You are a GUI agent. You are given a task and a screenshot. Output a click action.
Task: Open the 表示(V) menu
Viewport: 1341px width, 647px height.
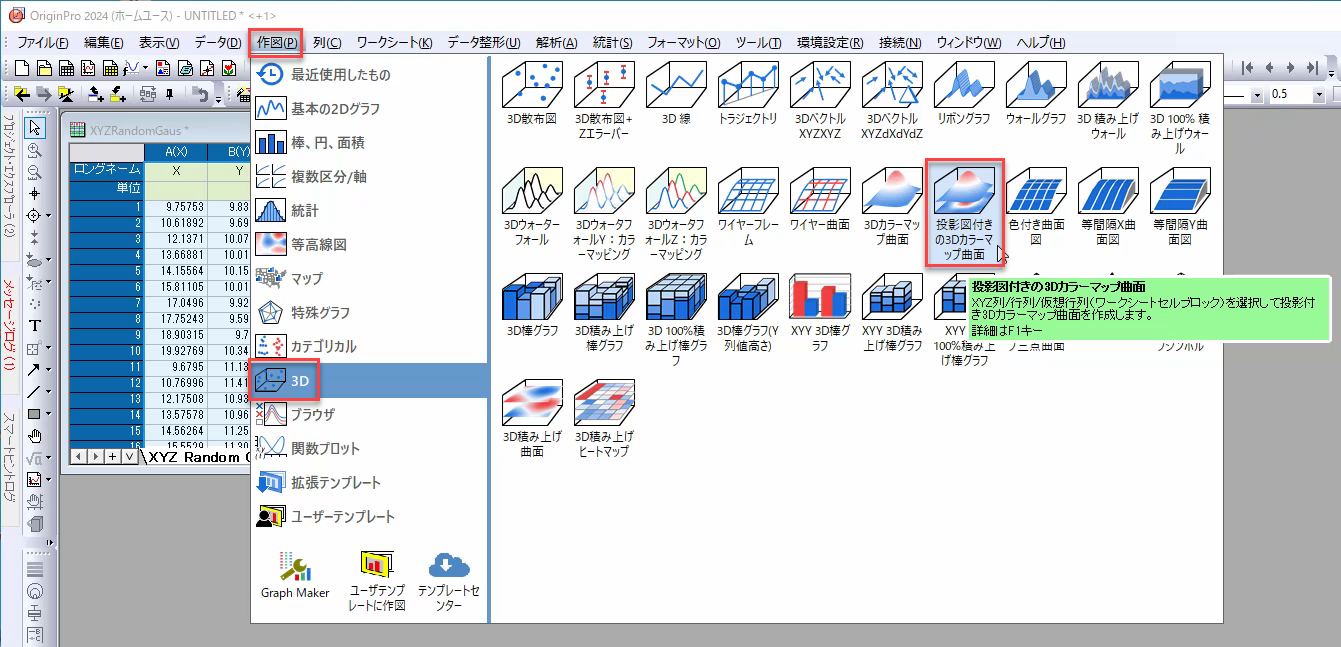tap(159, 42)
